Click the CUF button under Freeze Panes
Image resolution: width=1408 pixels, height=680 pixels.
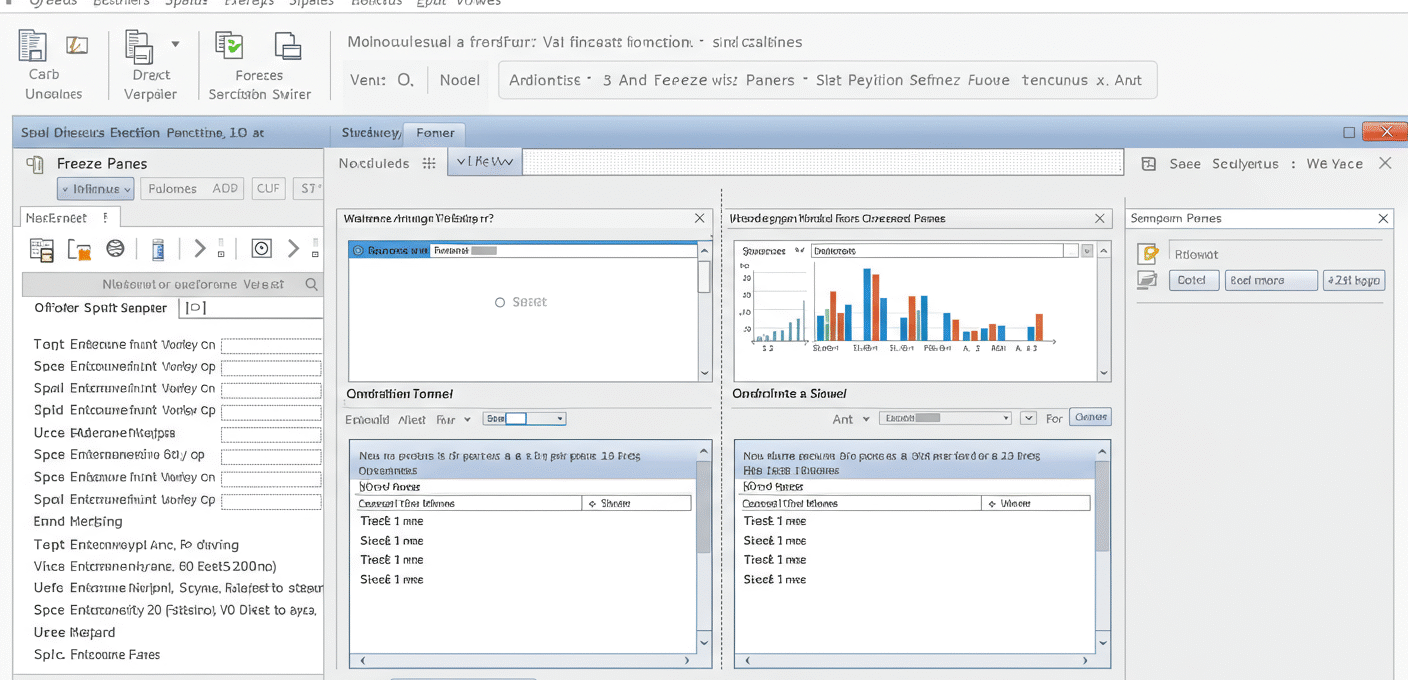point(268,188)
